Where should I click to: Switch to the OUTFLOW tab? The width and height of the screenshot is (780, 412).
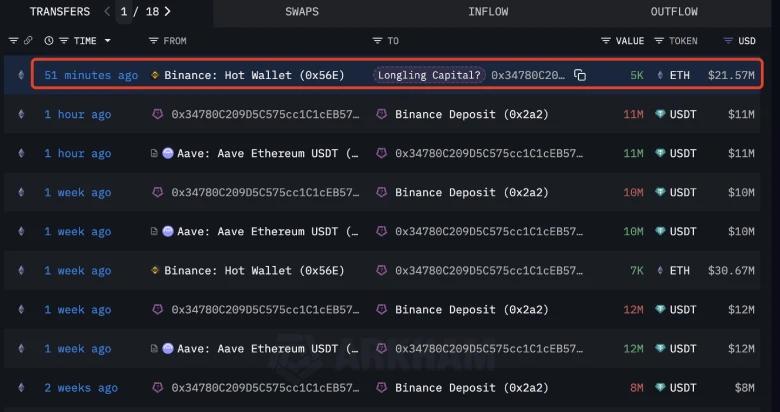674,12
